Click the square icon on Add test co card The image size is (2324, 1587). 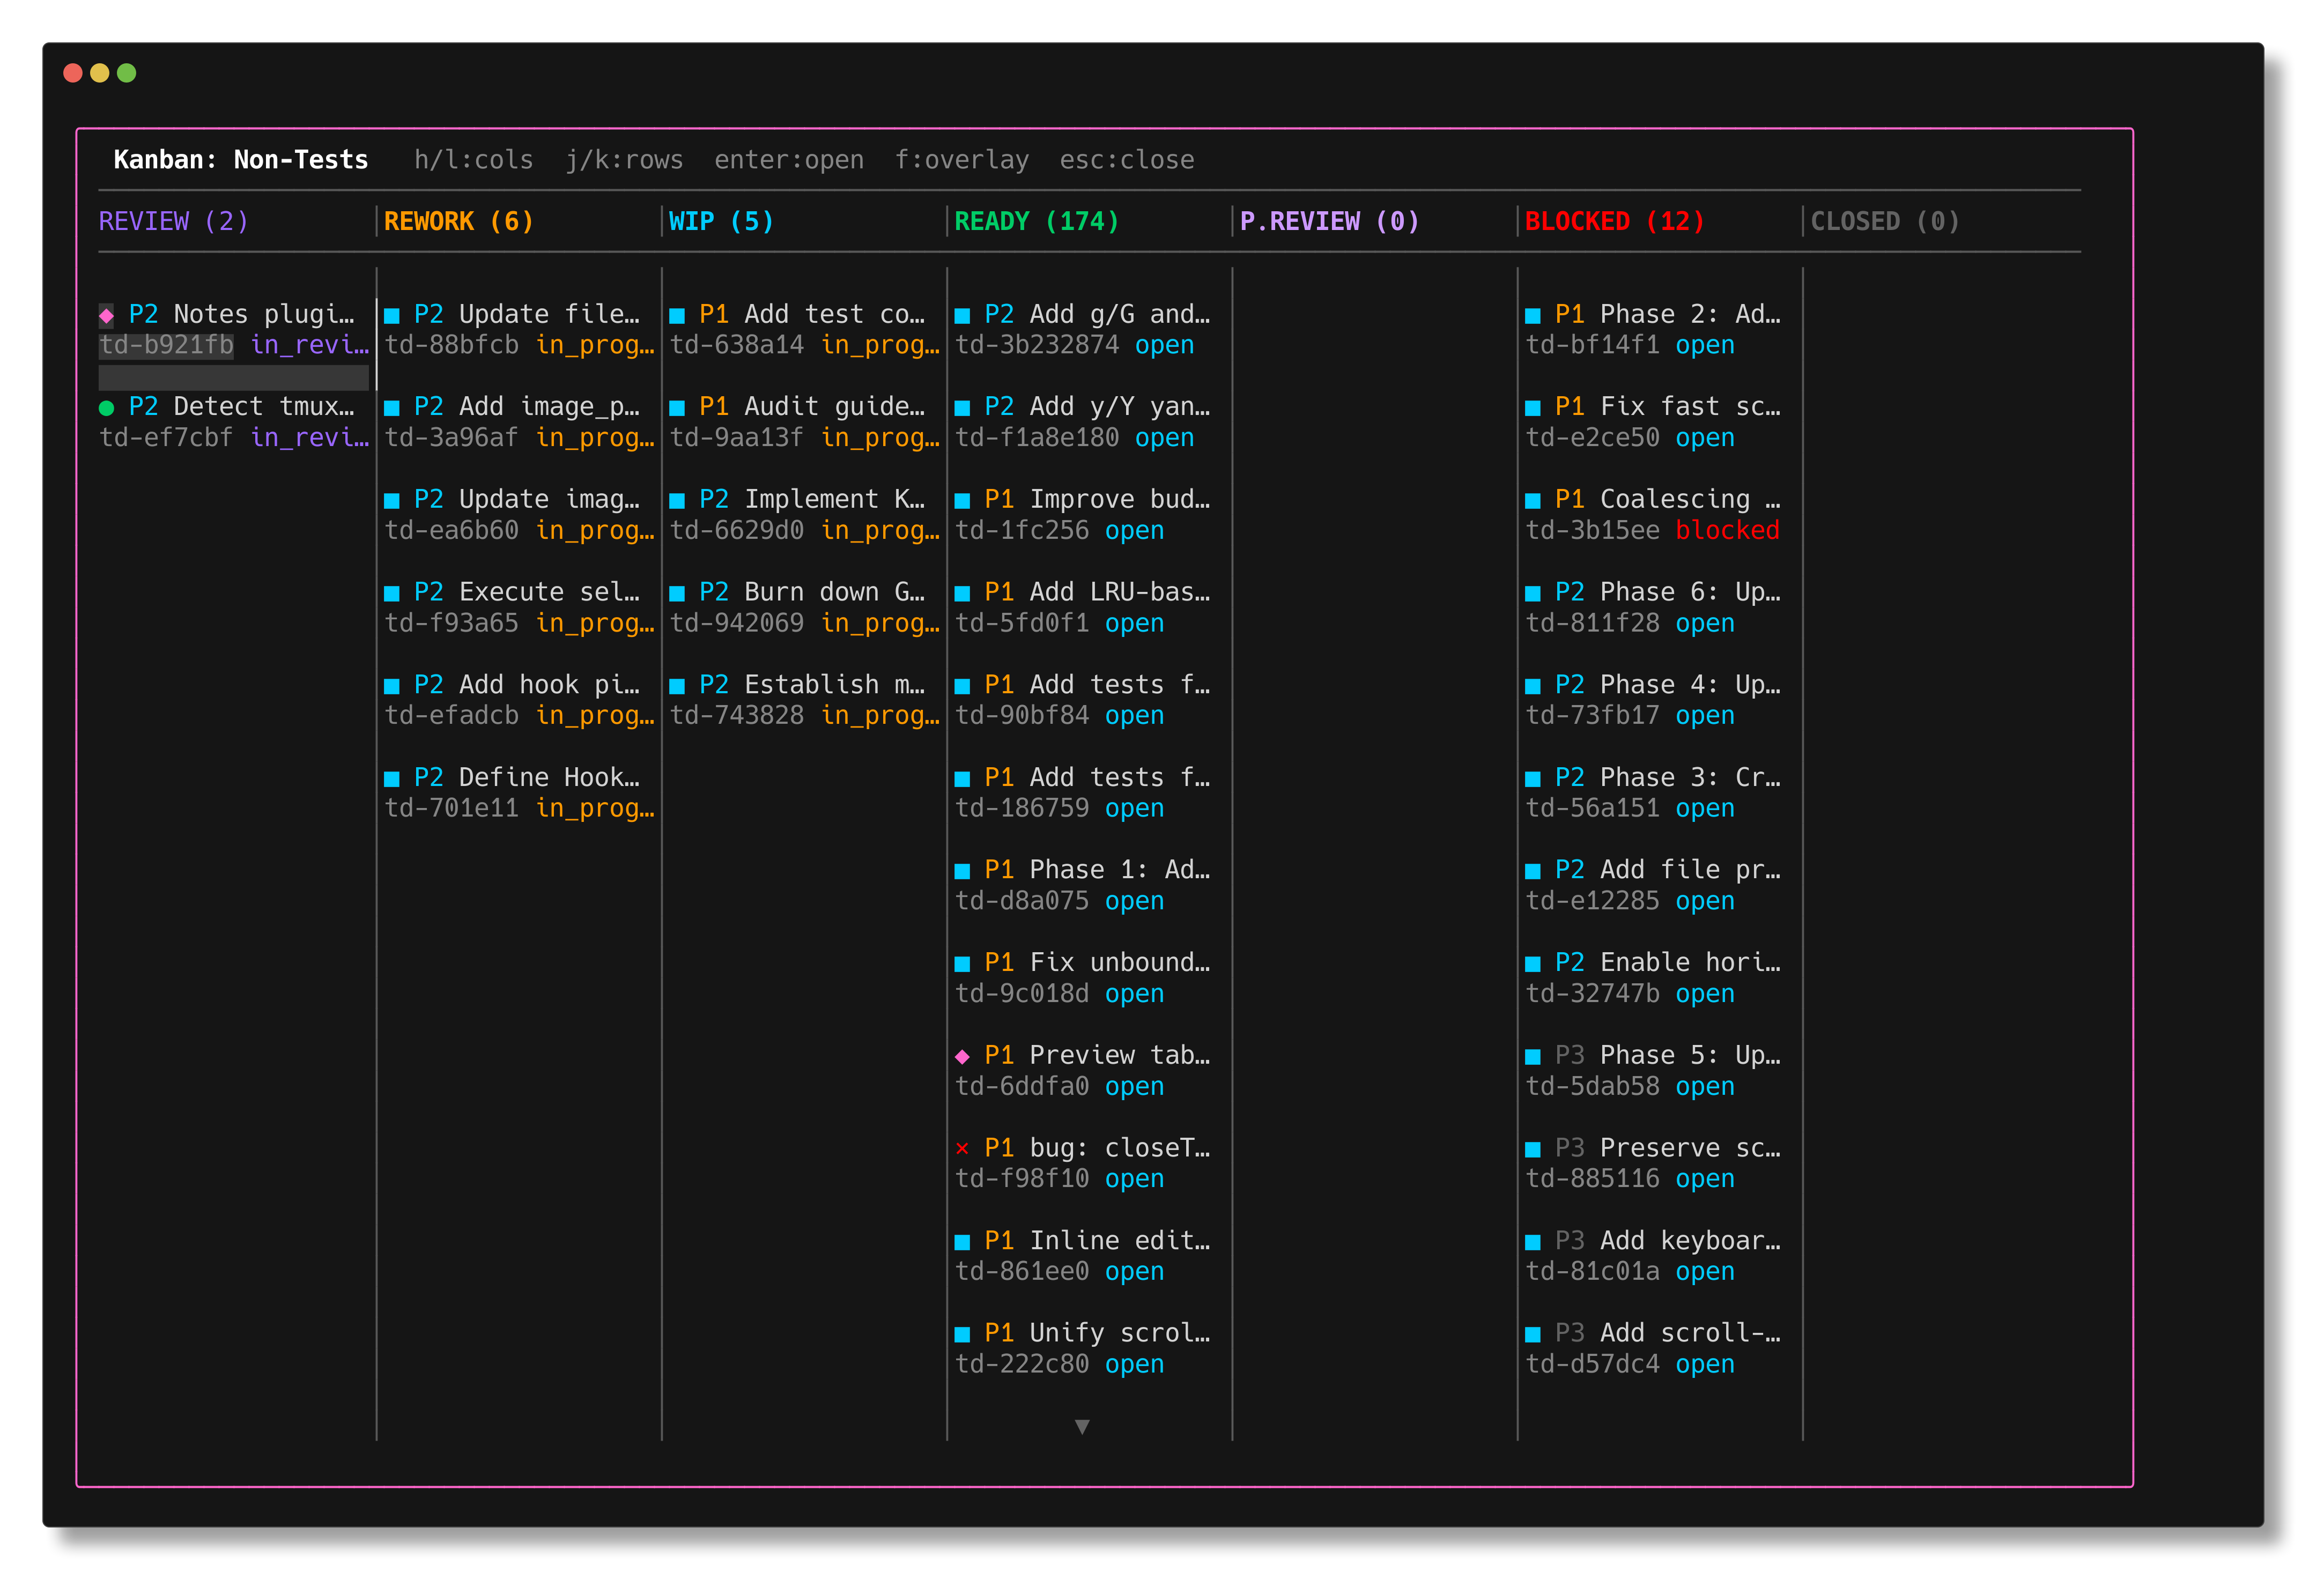[x=678, y=314]
